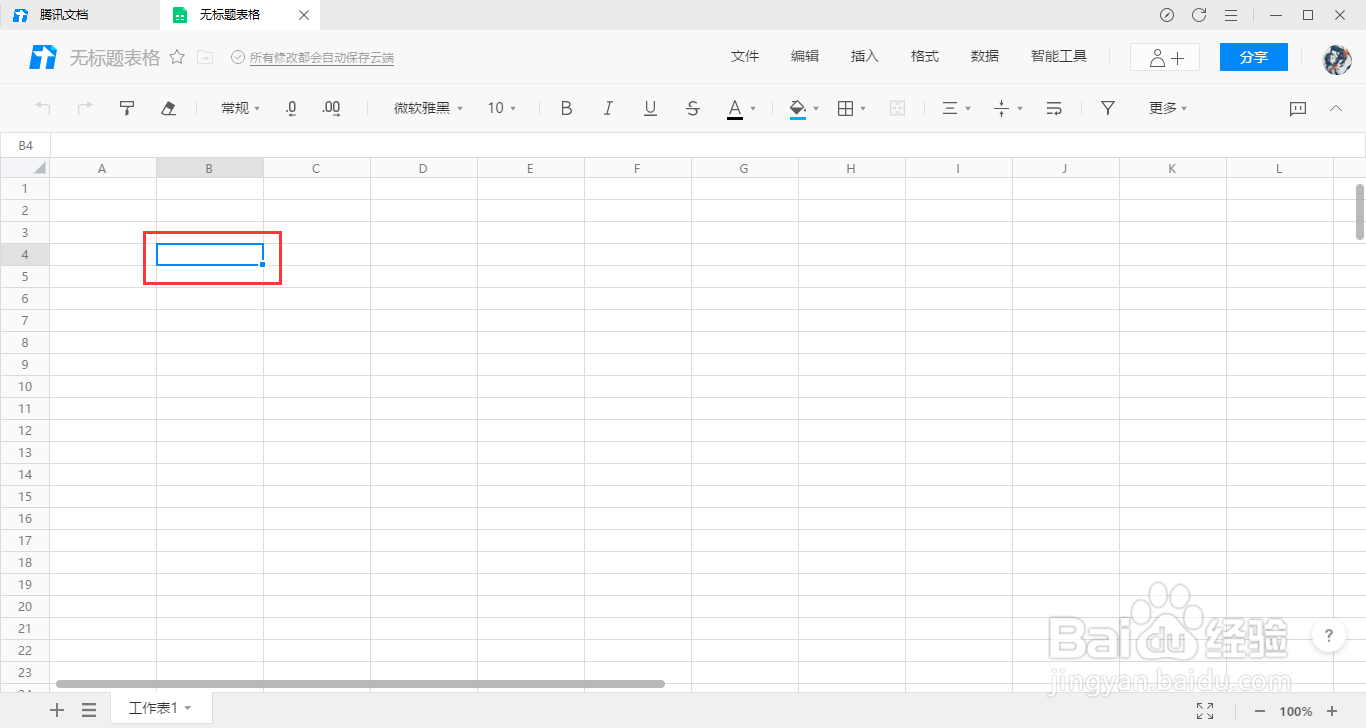Image resolution: width=1366 pixels, height=728 pixels.
Task: Add a new sheet with plus icon
Action: [57, 710]
